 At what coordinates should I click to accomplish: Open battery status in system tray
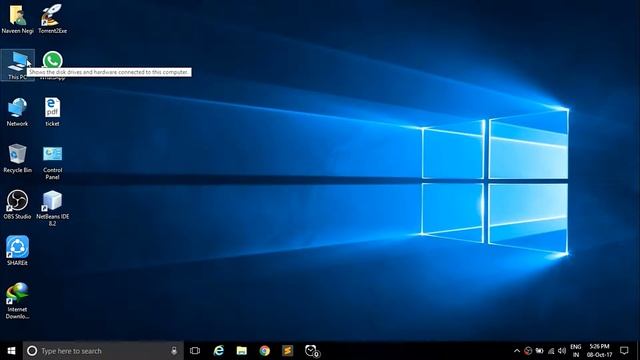tap(540, 351)
